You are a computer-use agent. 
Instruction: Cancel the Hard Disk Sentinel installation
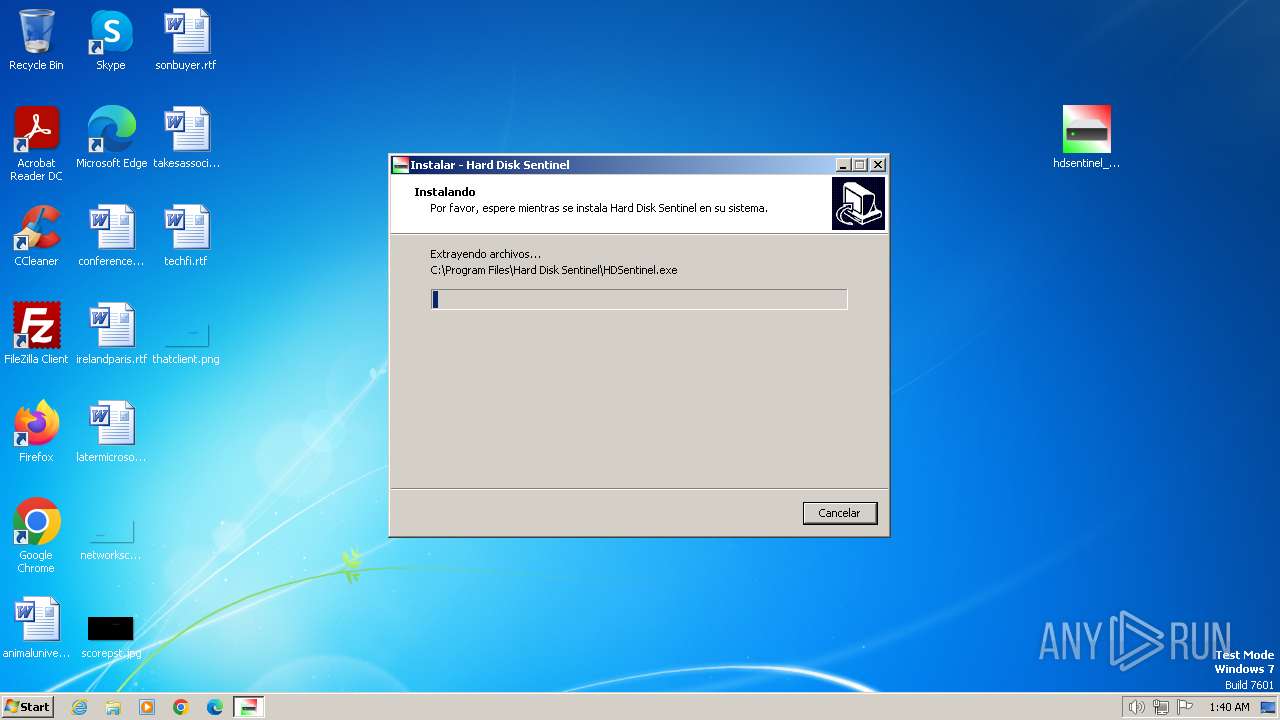(839, 513)
